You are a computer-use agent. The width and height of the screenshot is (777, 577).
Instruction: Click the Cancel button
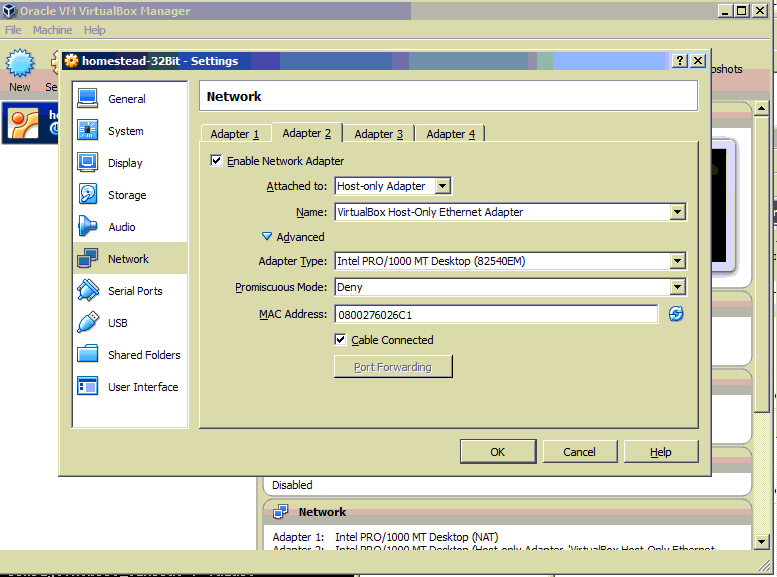[x=580, y=452]
